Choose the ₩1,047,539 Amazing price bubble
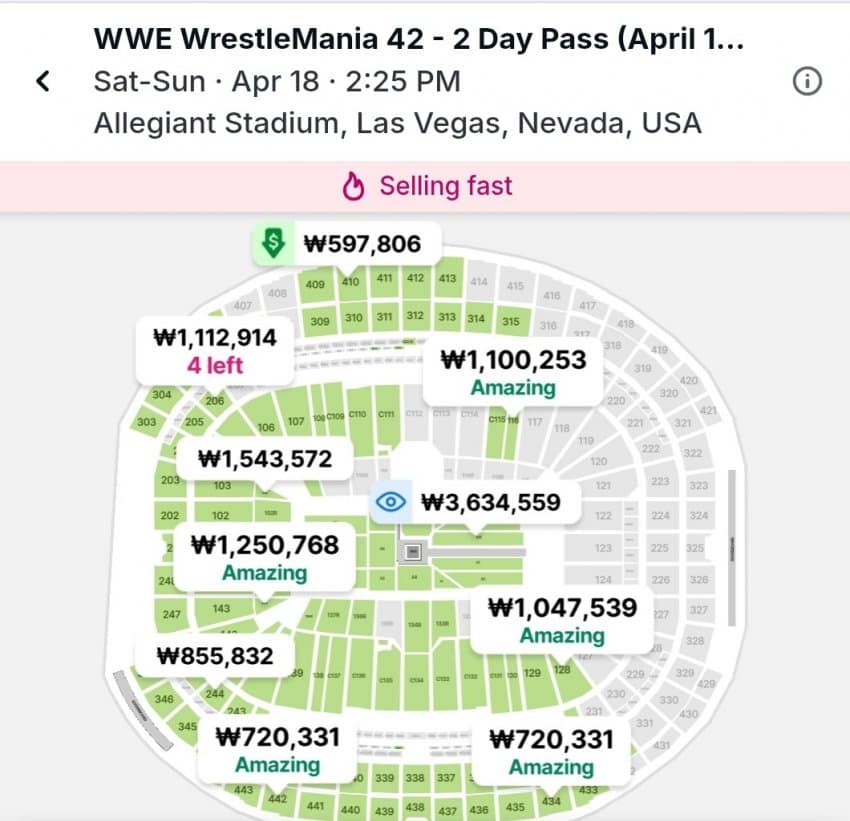850x821 pixels. click(x=561, y=619)
